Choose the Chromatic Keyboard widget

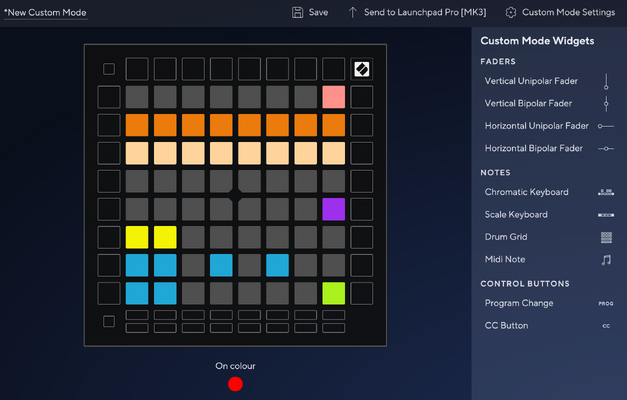[x=547, y=192]
